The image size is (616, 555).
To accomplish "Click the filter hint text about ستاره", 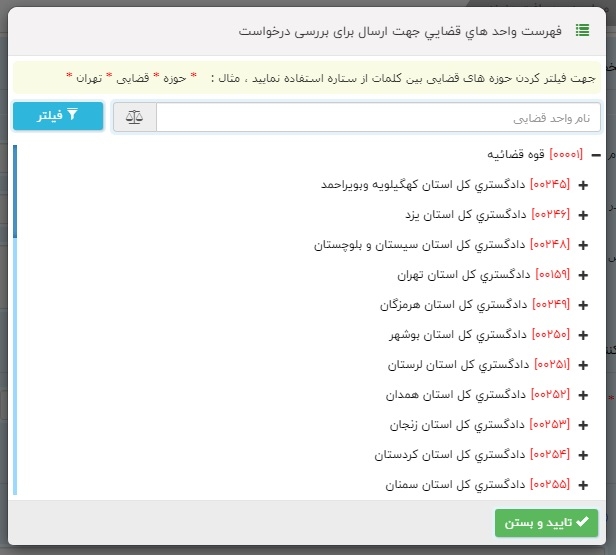I will [x=332, y=78].
